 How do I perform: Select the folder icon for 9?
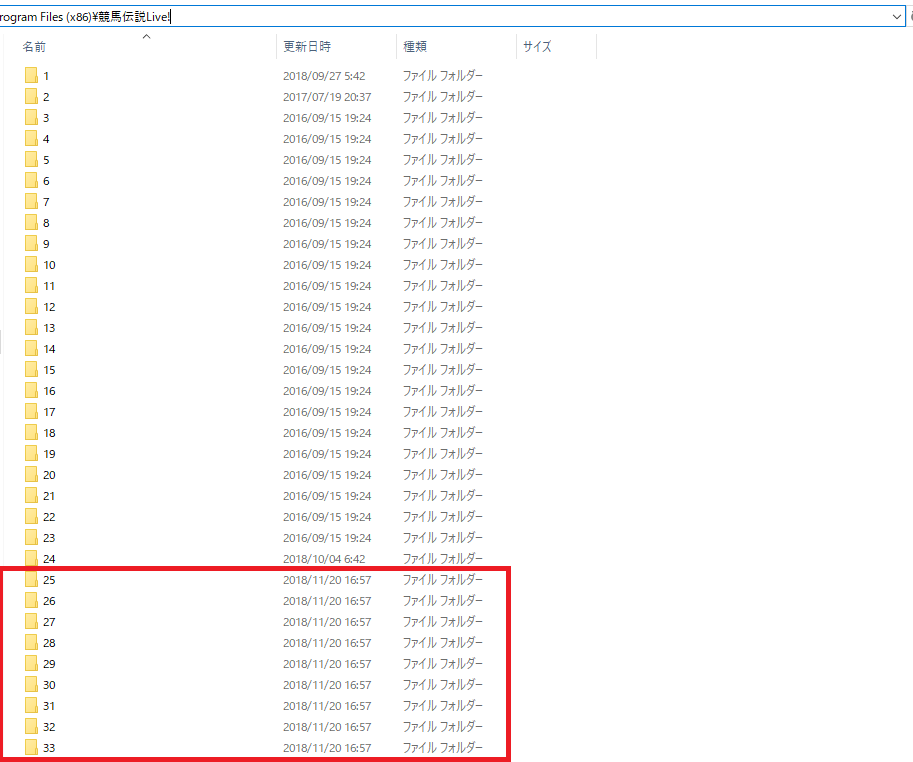point(31,243)
